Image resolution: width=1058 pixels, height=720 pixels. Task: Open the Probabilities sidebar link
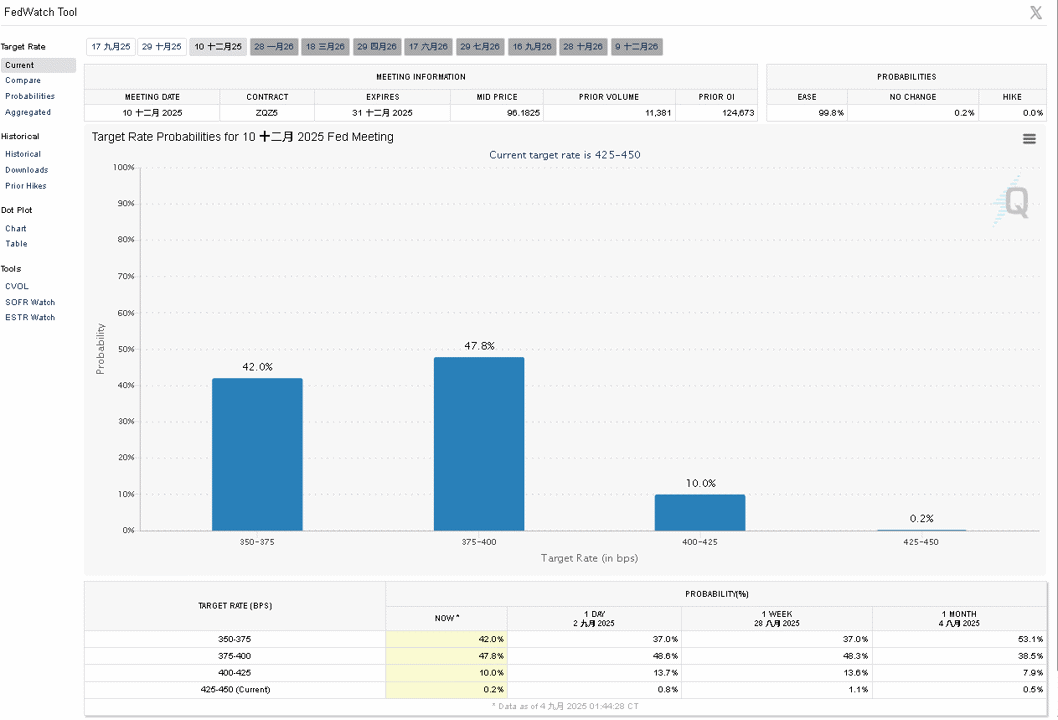click(30, 96)
